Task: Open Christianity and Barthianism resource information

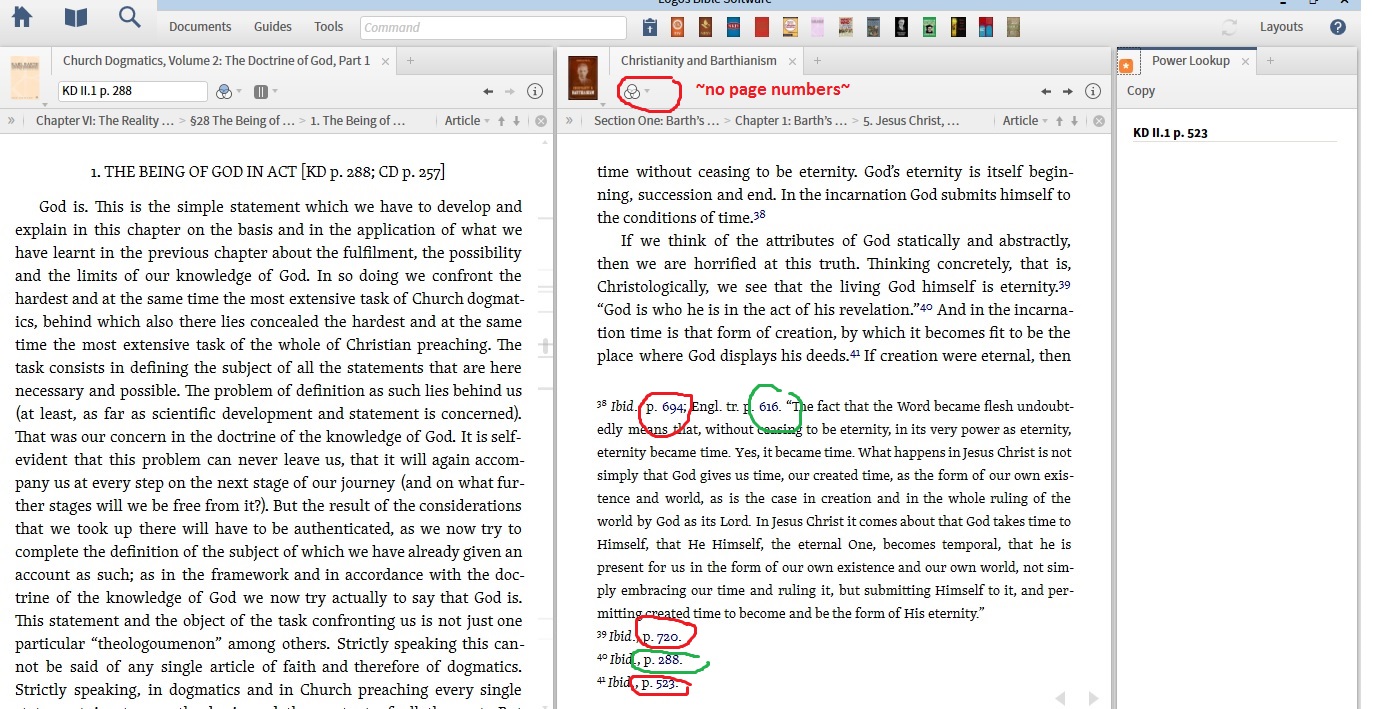Action: coord(1093,91)
